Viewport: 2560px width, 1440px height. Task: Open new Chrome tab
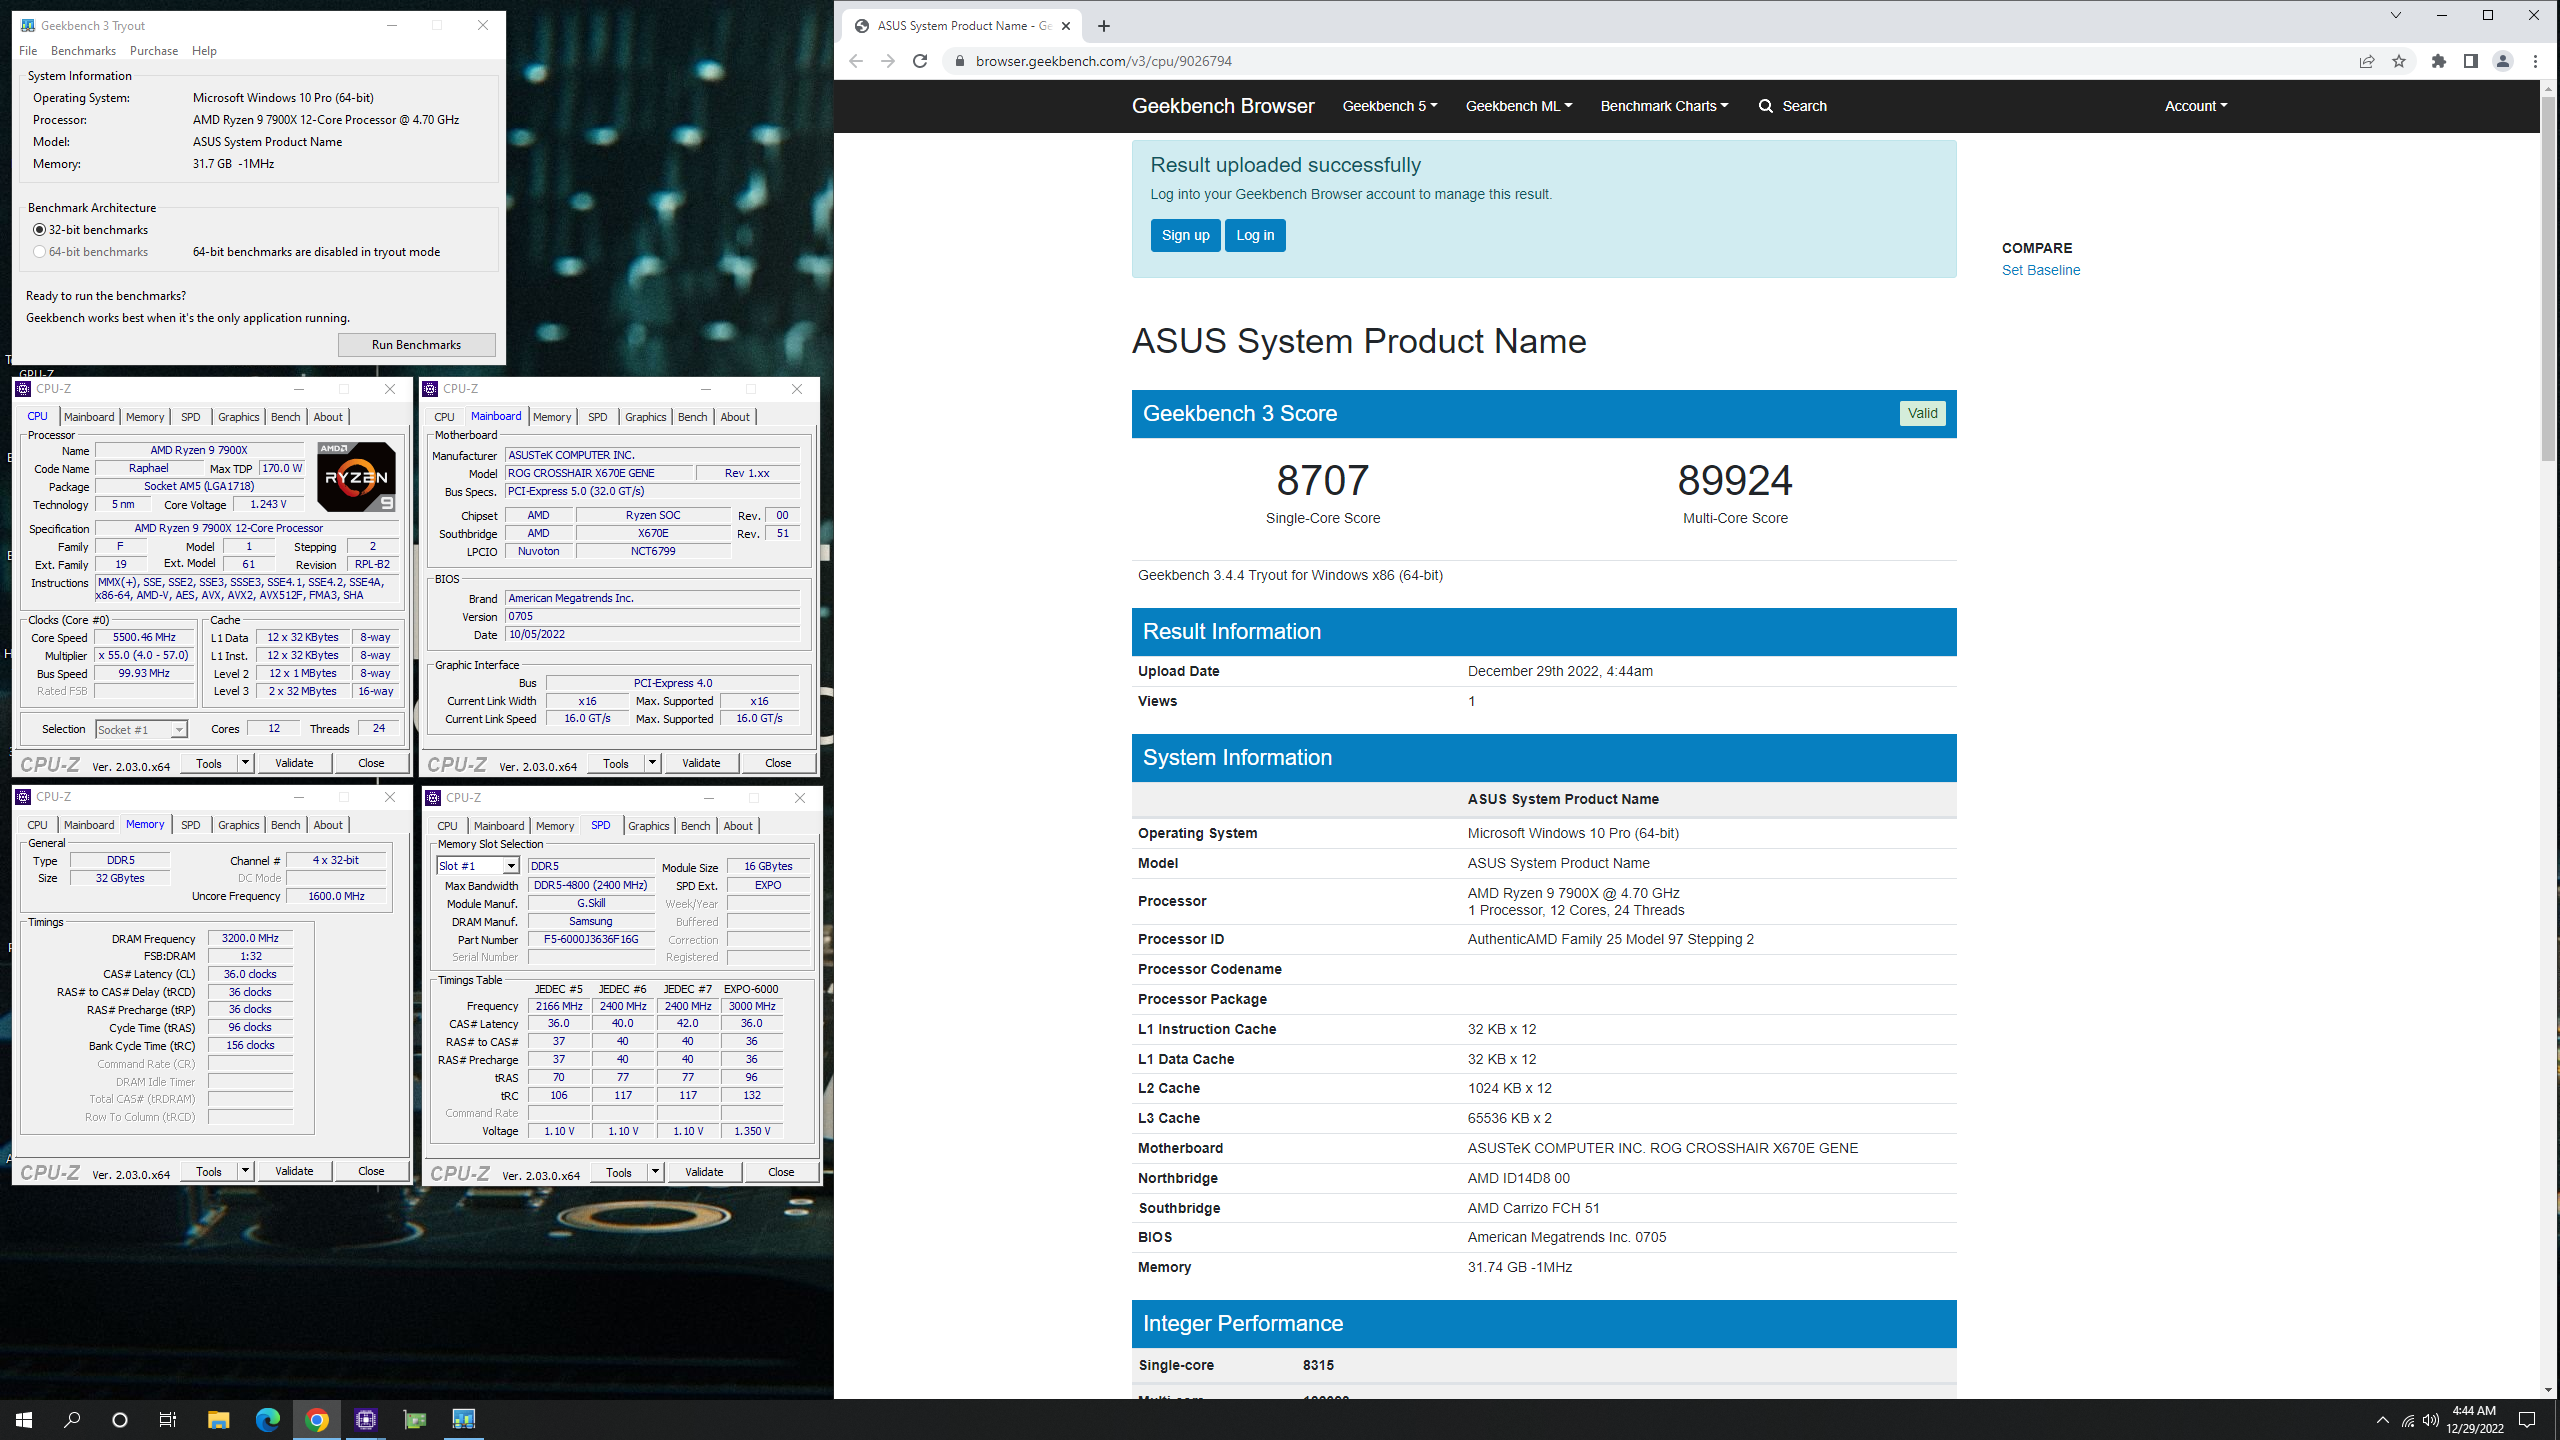[1104, 26]
